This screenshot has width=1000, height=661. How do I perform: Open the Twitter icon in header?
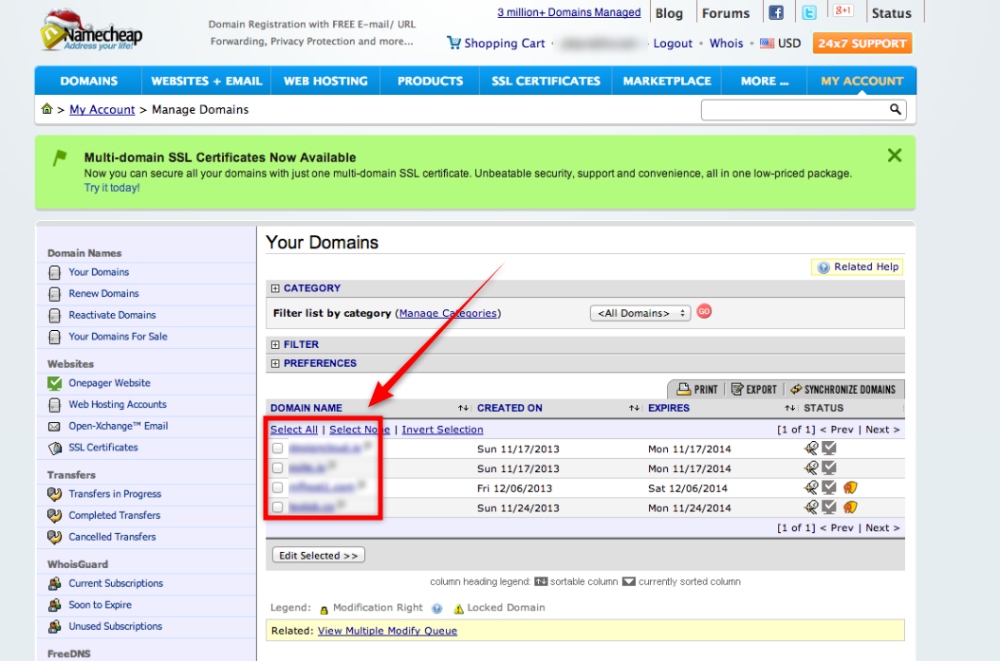point(808,13)
